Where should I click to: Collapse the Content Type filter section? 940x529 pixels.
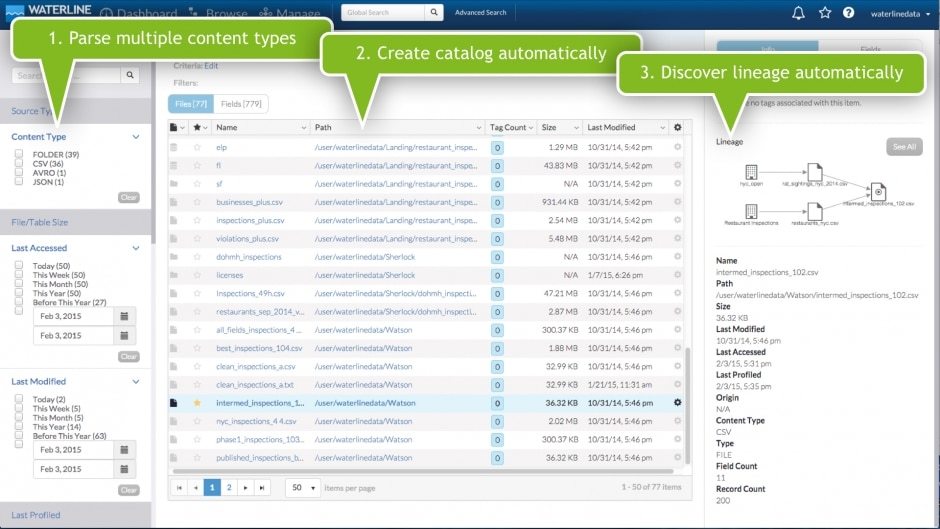[x=135, y=137]
